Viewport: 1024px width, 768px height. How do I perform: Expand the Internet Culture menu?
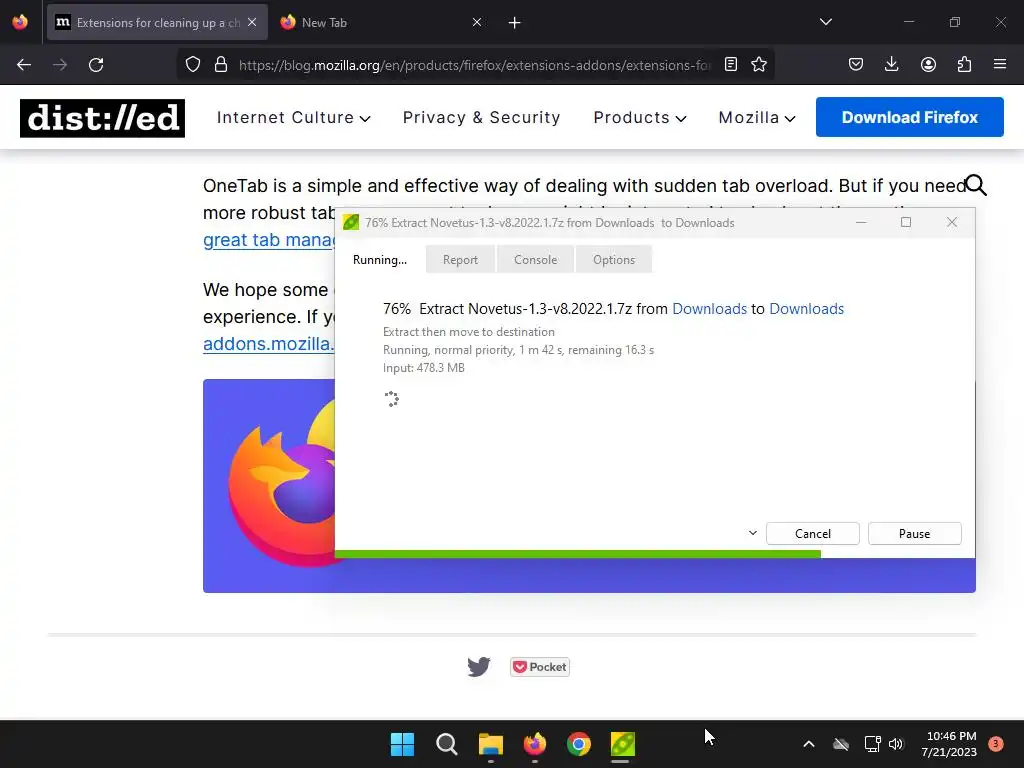(294, 118)
